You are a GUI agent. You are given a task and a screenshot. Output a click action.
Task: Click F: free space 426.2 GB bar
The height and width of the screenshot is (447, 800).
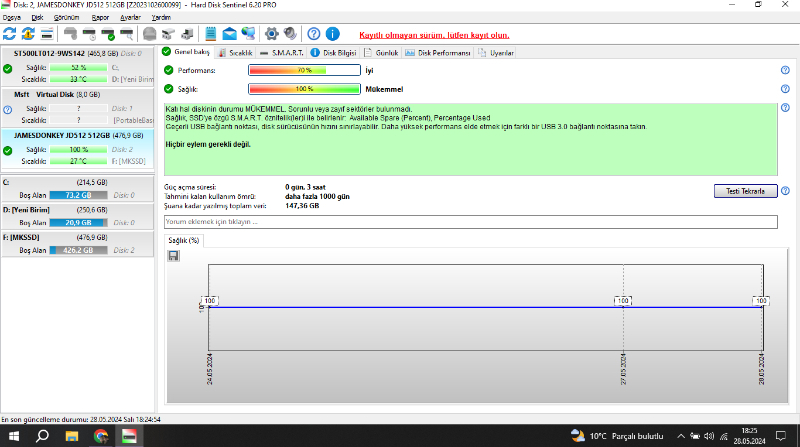click(79, 250)
